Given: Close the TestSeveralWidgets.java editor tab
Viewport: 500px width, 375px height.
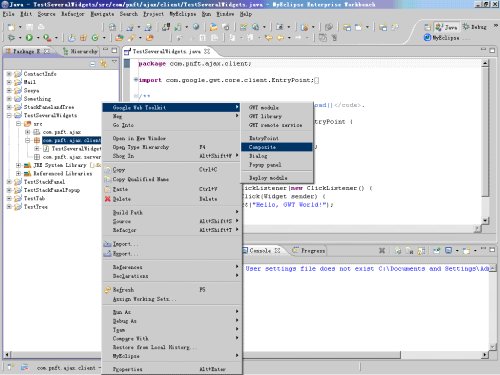Looking at the screenshot, I should tap(207, 51).
